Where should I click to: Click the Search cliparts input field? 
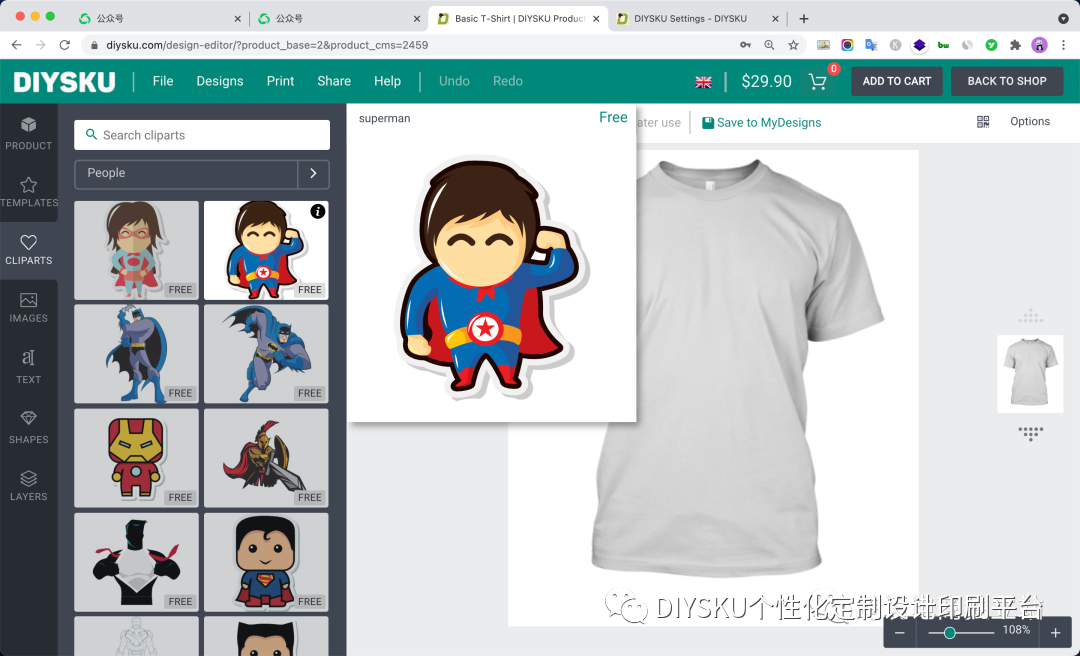coord(202,135)
